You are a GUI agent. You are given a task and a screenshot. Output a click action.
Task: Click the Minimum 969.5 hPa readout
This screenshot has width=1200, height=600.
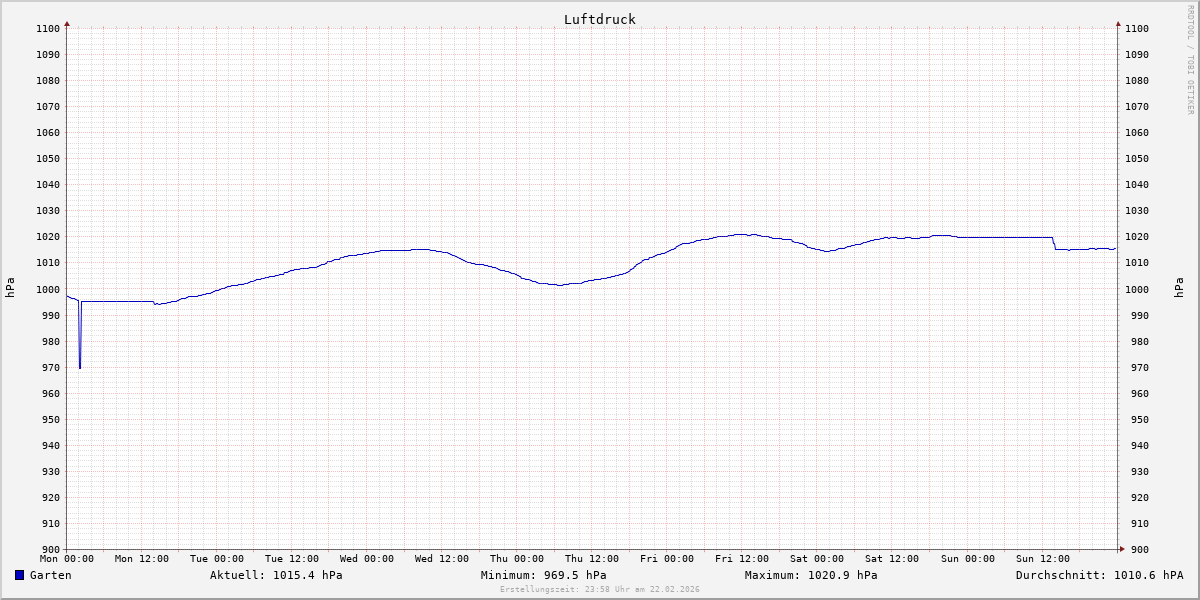(543, 575)
